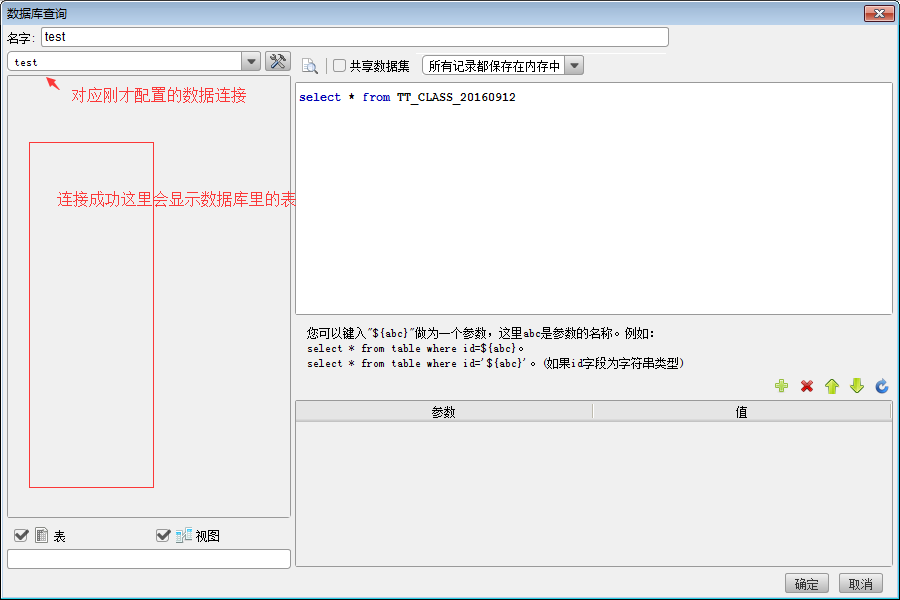Image resolution: width=900 pixels, height=600 pixels.
Task: Open the test data connection dropdown
Action: 250,62
